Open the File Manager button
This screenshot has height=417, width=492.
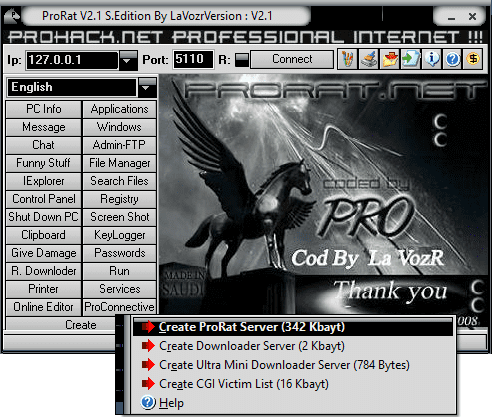click(119, 163)
